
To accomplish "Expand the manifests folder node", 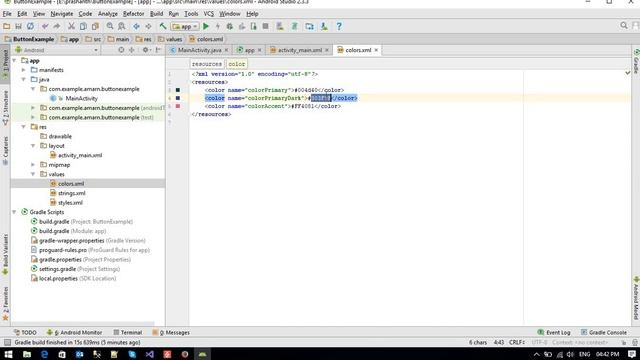I will (24, 70).
